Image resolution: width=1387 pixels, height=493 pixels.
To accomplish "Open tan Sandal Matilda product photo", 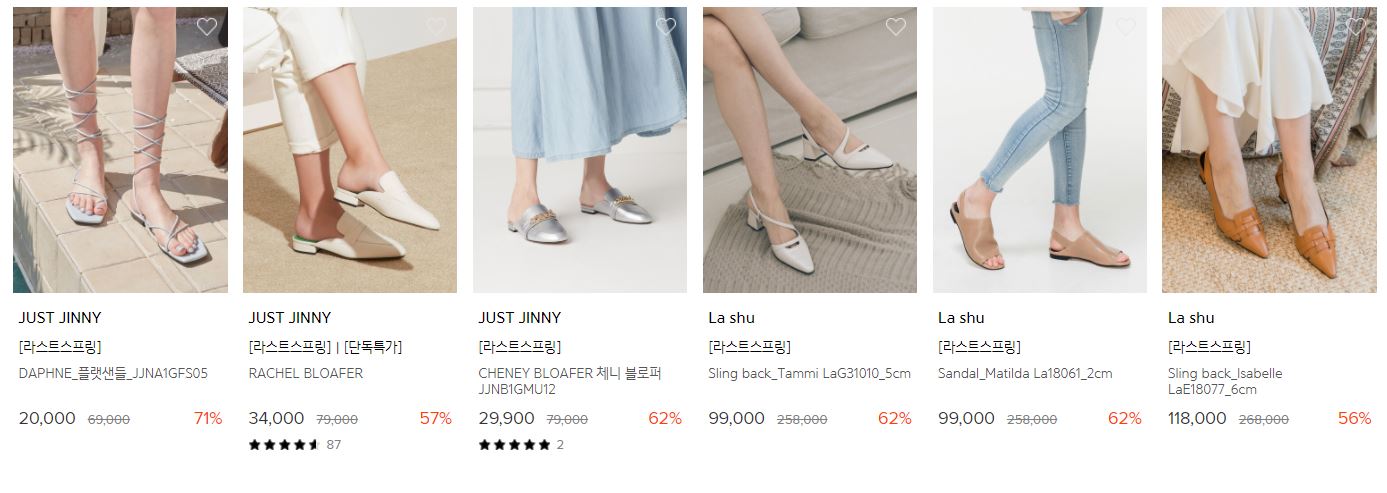I will pyautogui.click(x=1040, y=150).
